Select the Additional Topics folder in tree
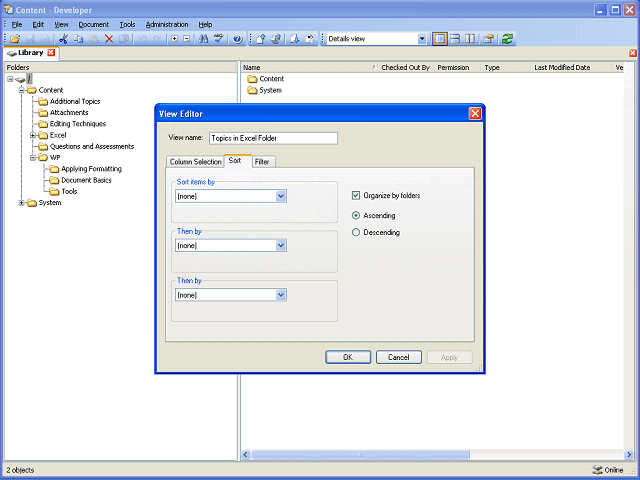The height and width of the screenshot is (480, 640). pos(75,102)
